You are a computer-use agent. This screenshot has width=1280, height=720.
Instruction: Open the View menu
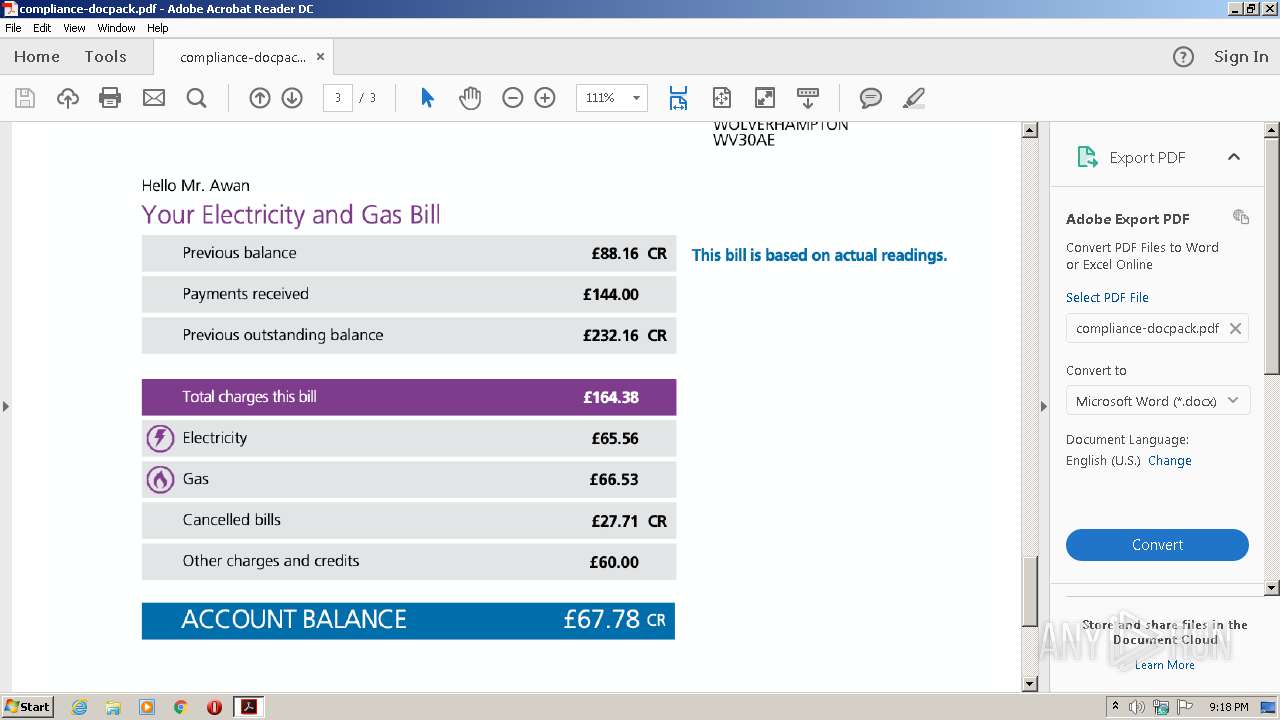(x=74, y=28)
